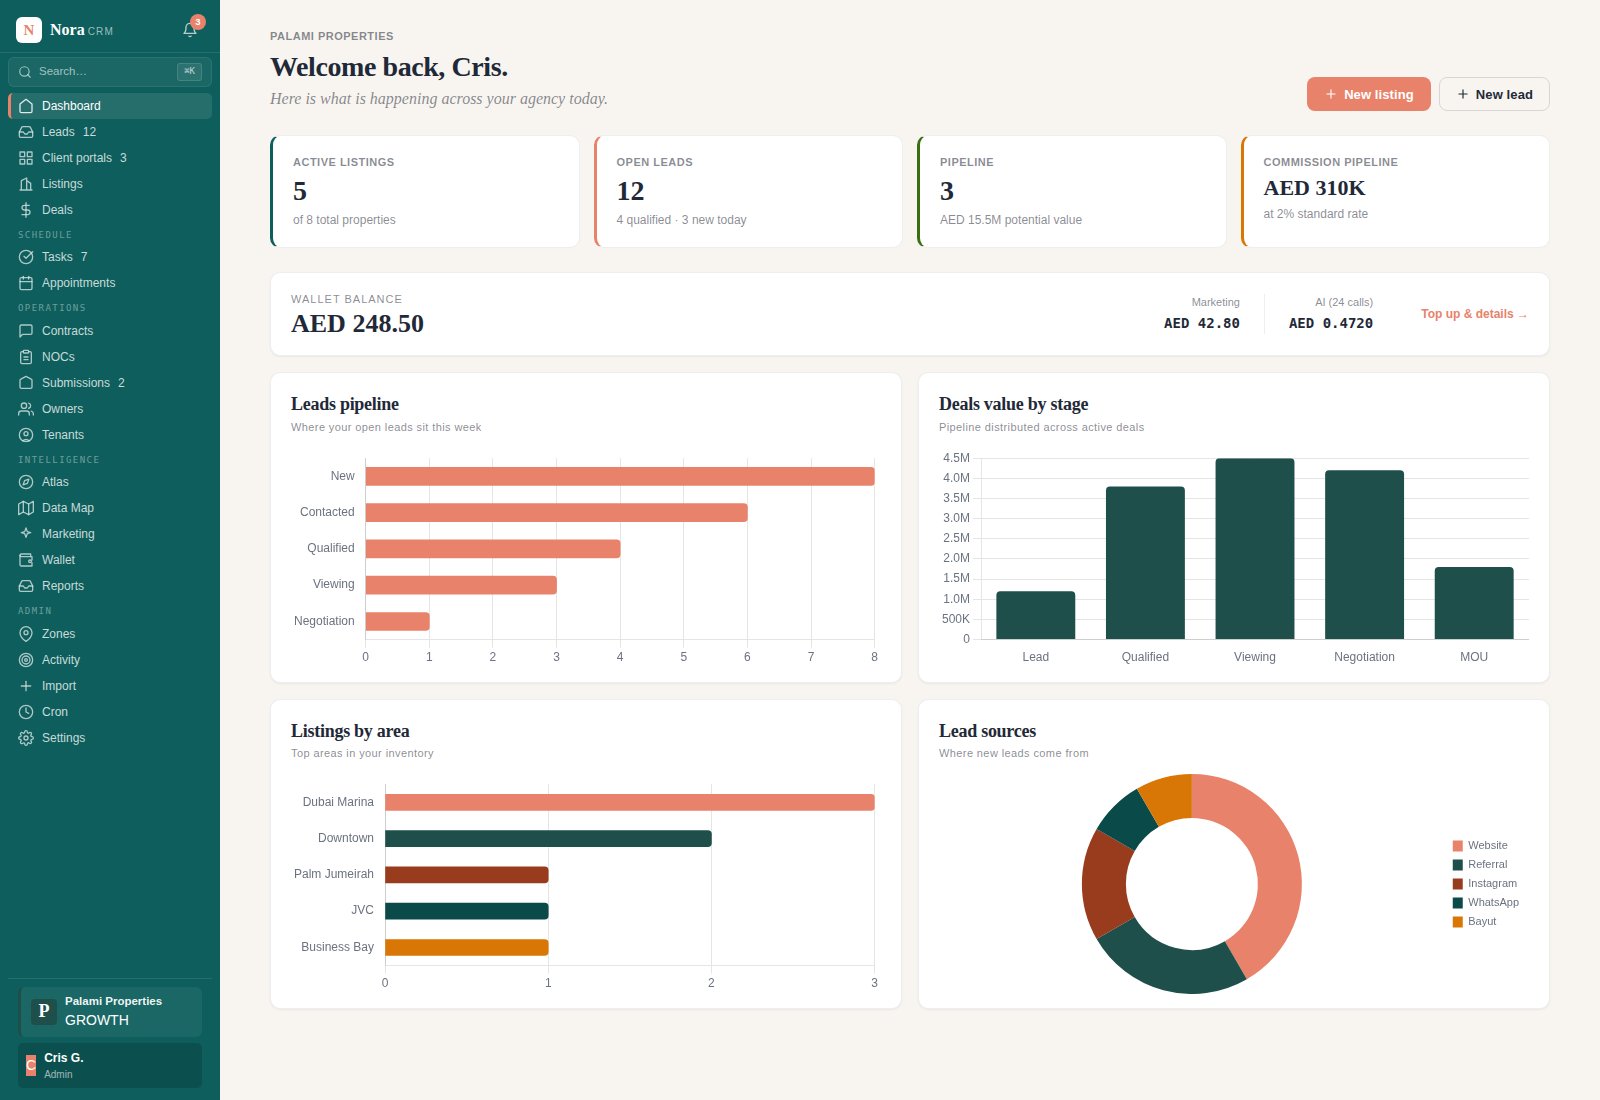Click the ⌘K shortcut badge
This screenshot has width=1600, height=1100.
coord(189,71)
